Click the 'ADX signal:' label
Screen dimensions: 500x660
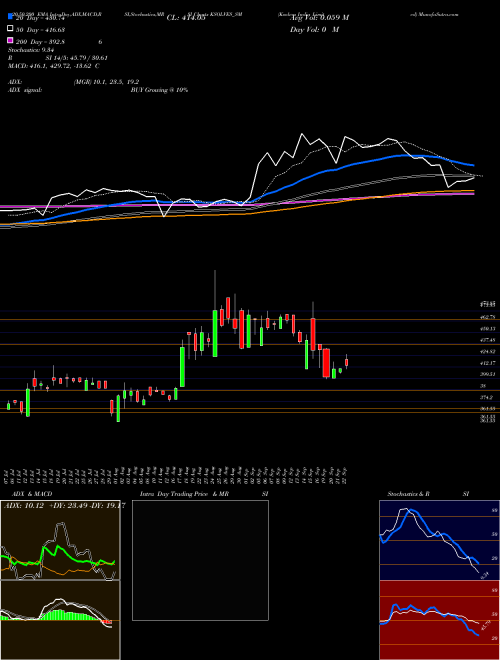[24, 90]
